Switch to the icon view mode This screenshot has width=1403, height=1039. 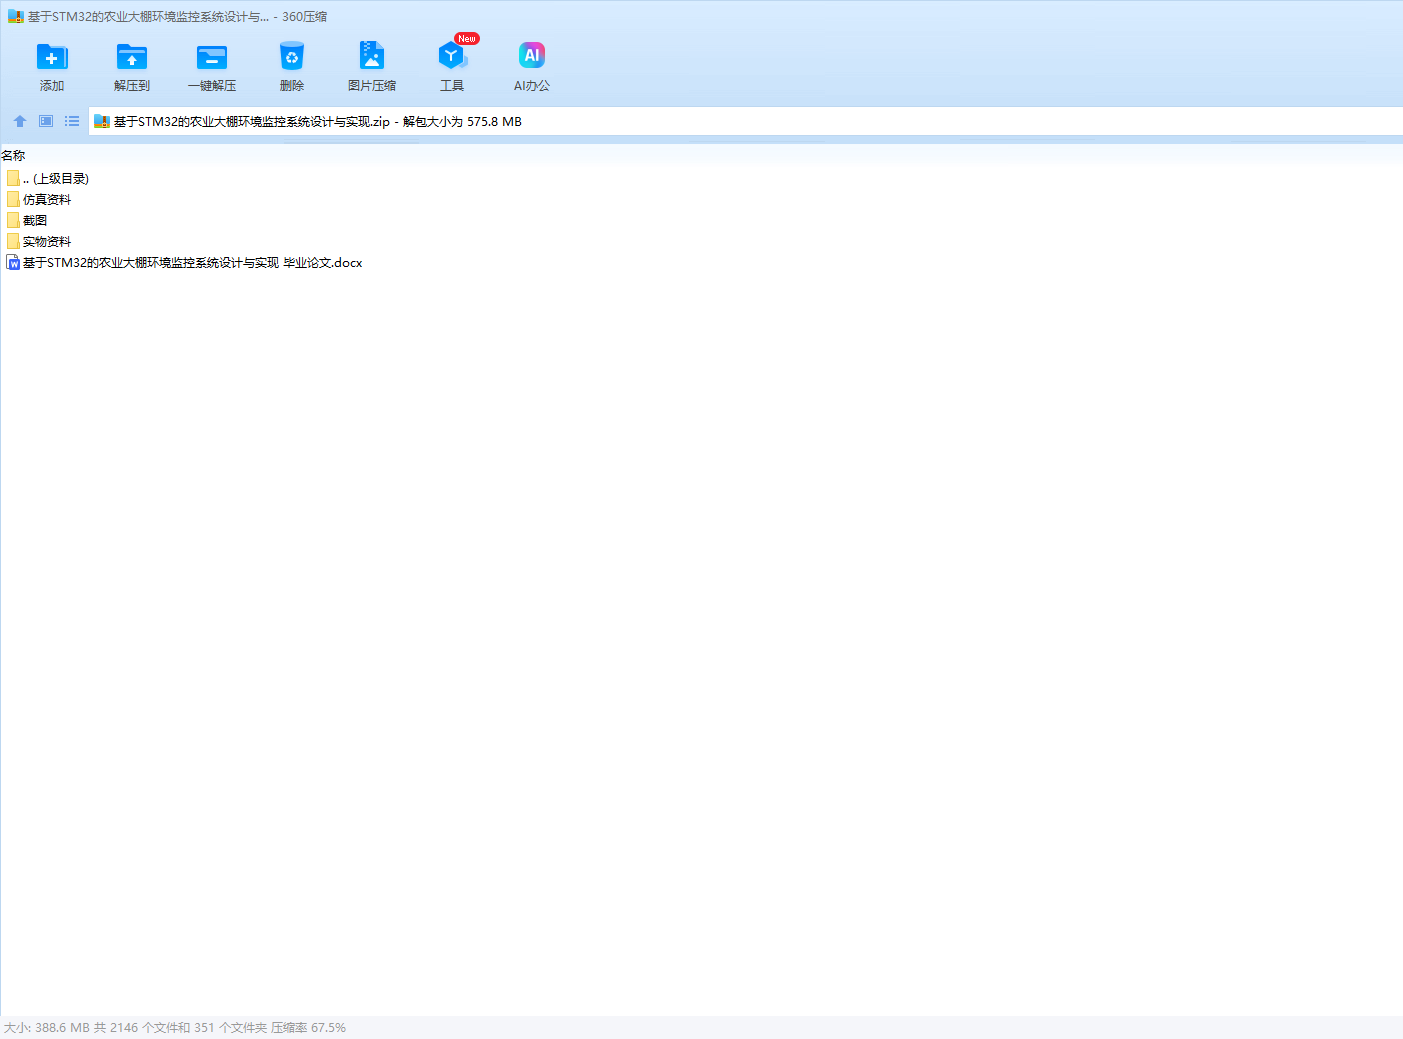coord(46,121)
